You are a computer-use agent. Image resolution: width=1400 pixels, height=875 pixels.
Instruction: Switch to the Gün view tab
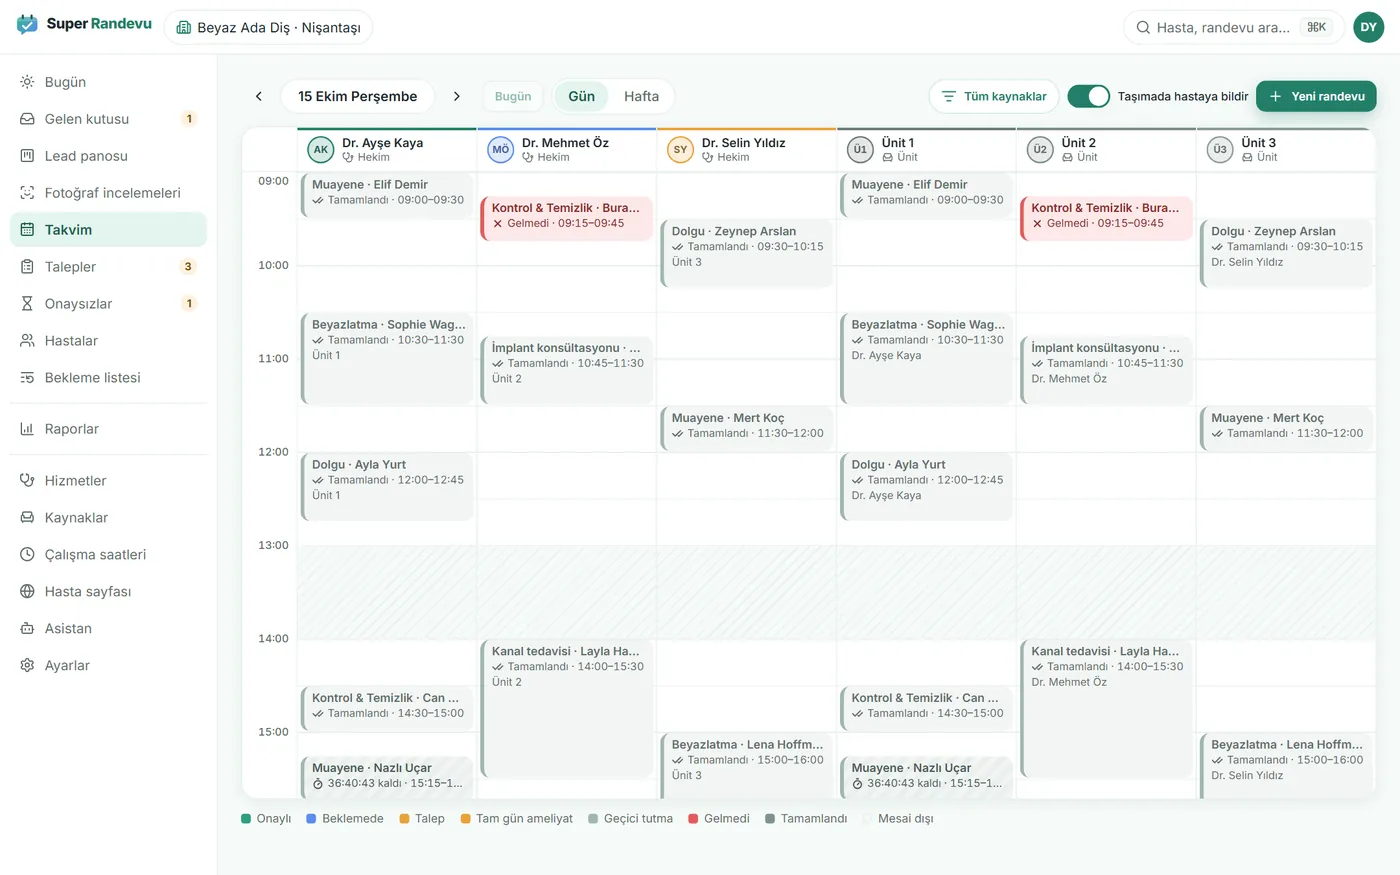pos(582,96)
